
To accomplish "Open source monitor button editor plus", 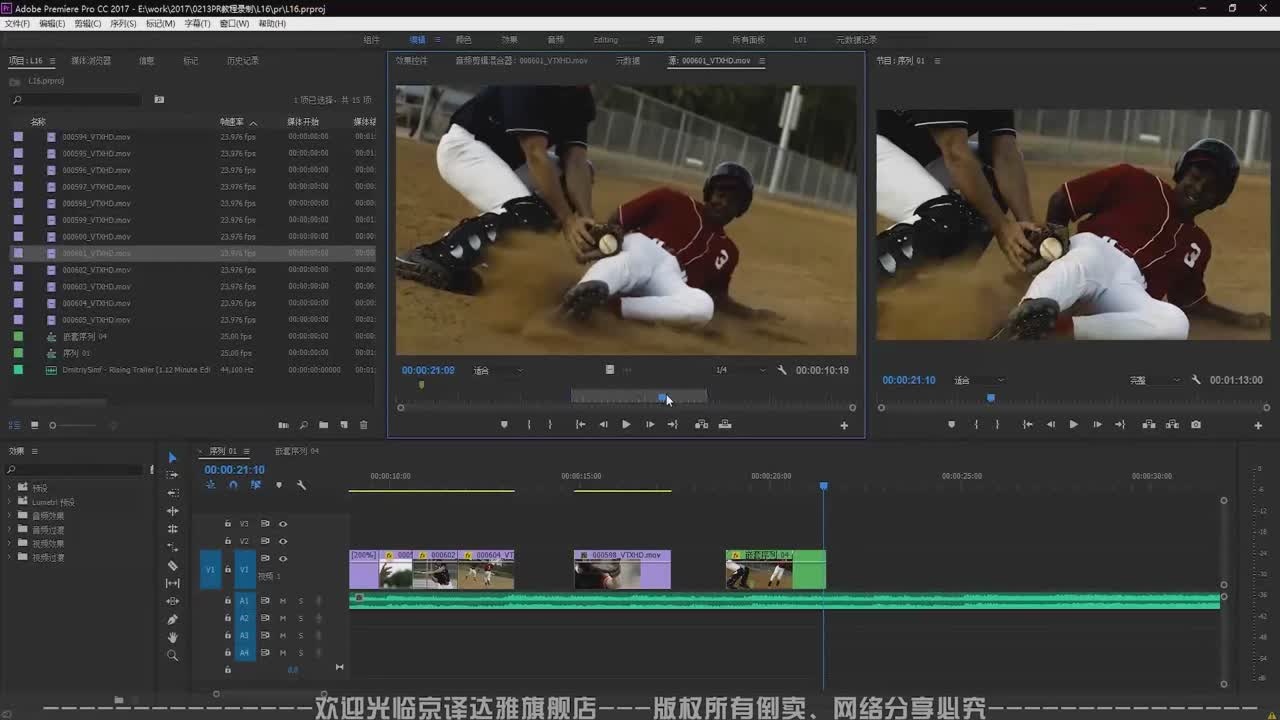I will 844,425.
